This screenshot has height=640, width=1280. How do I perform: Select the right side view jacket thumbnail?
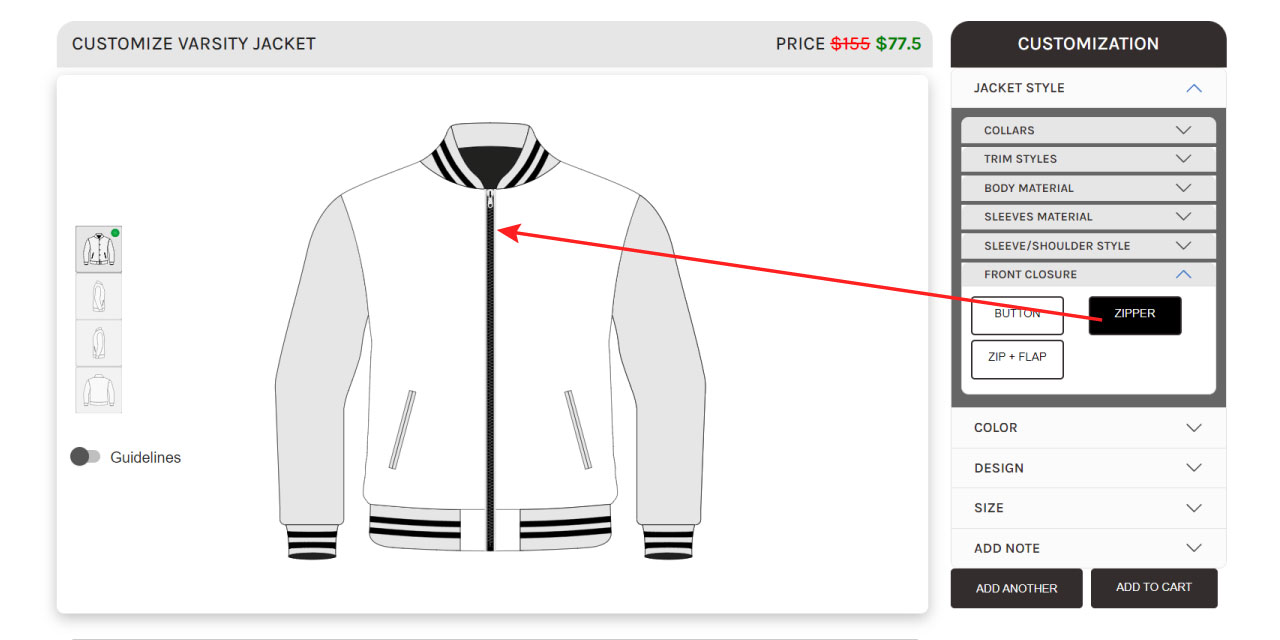(99, 296)
